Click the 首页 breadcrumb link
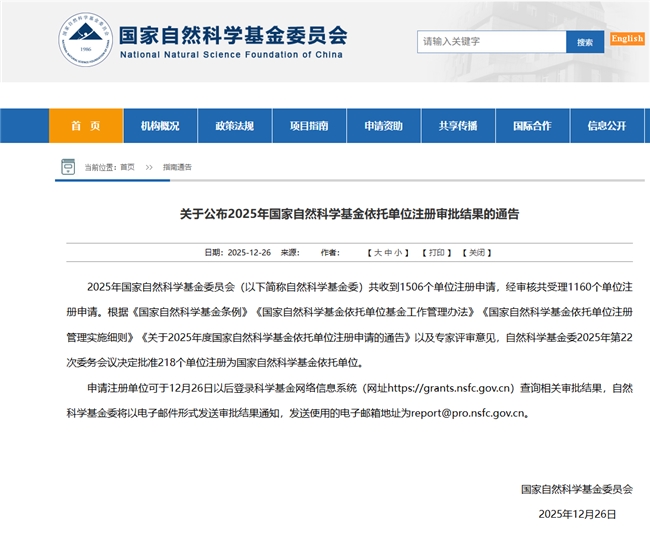650x555 pixels. 127,168
